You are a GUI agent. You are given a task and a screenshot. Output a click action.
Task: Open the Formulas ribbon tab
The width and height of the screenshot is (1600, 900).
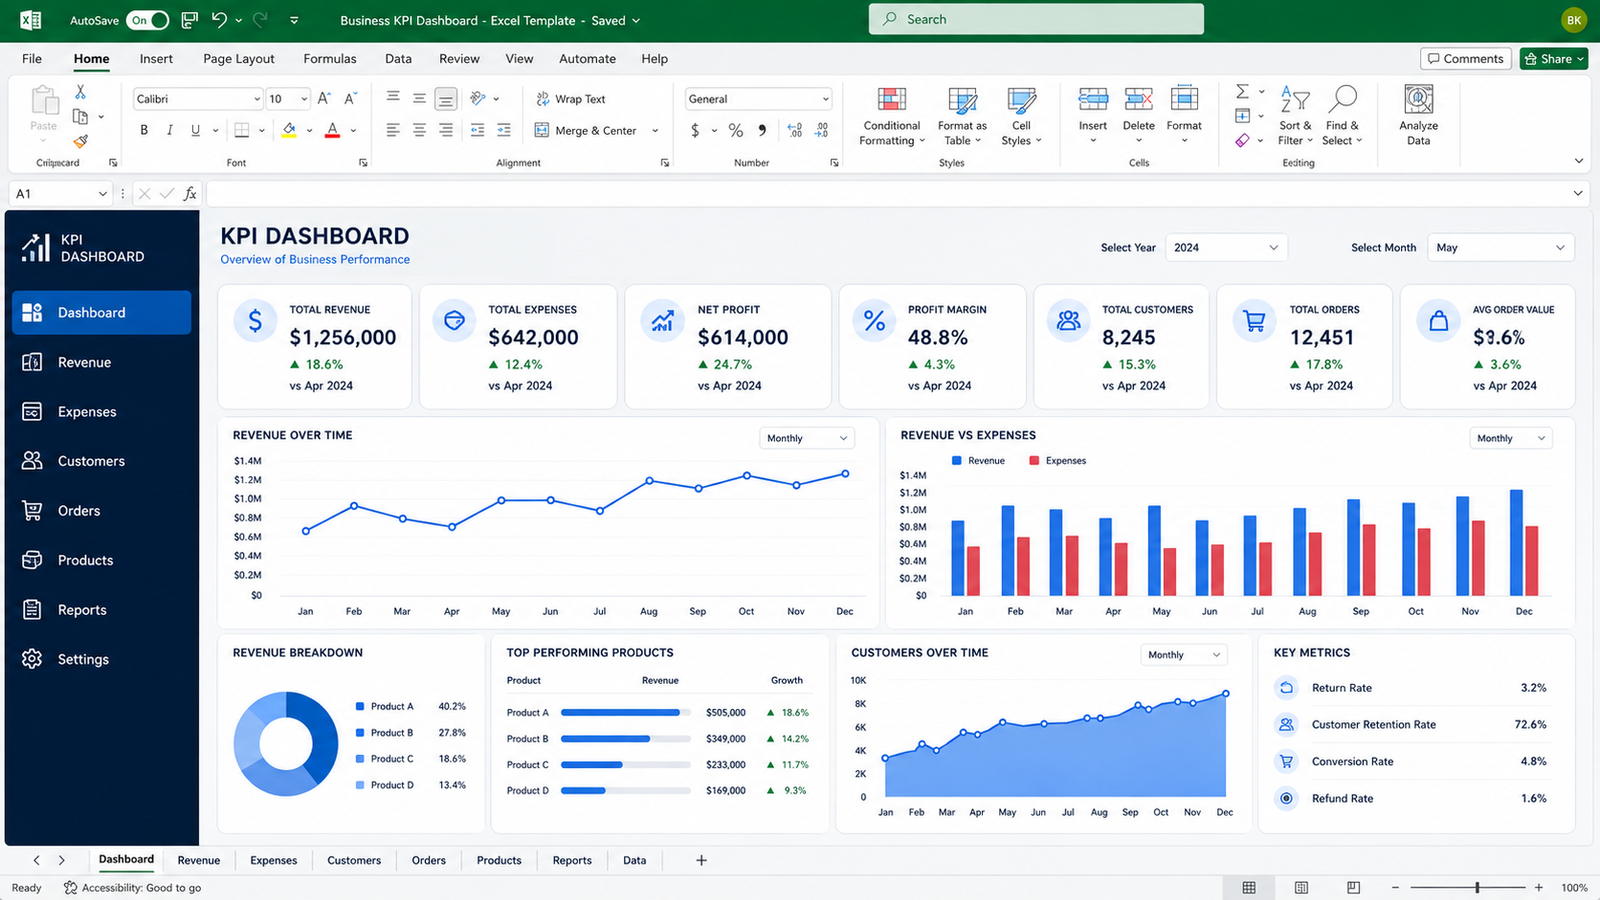330,59
